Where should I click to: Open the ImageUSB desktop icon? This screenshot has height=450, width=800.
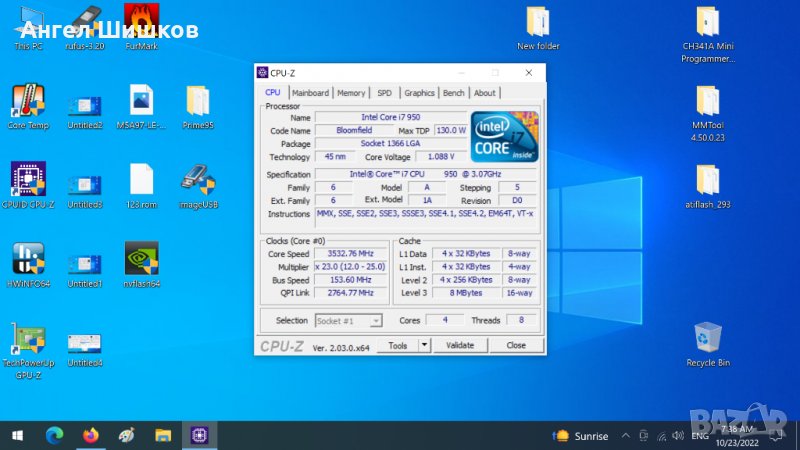click(x=197, y=180)
